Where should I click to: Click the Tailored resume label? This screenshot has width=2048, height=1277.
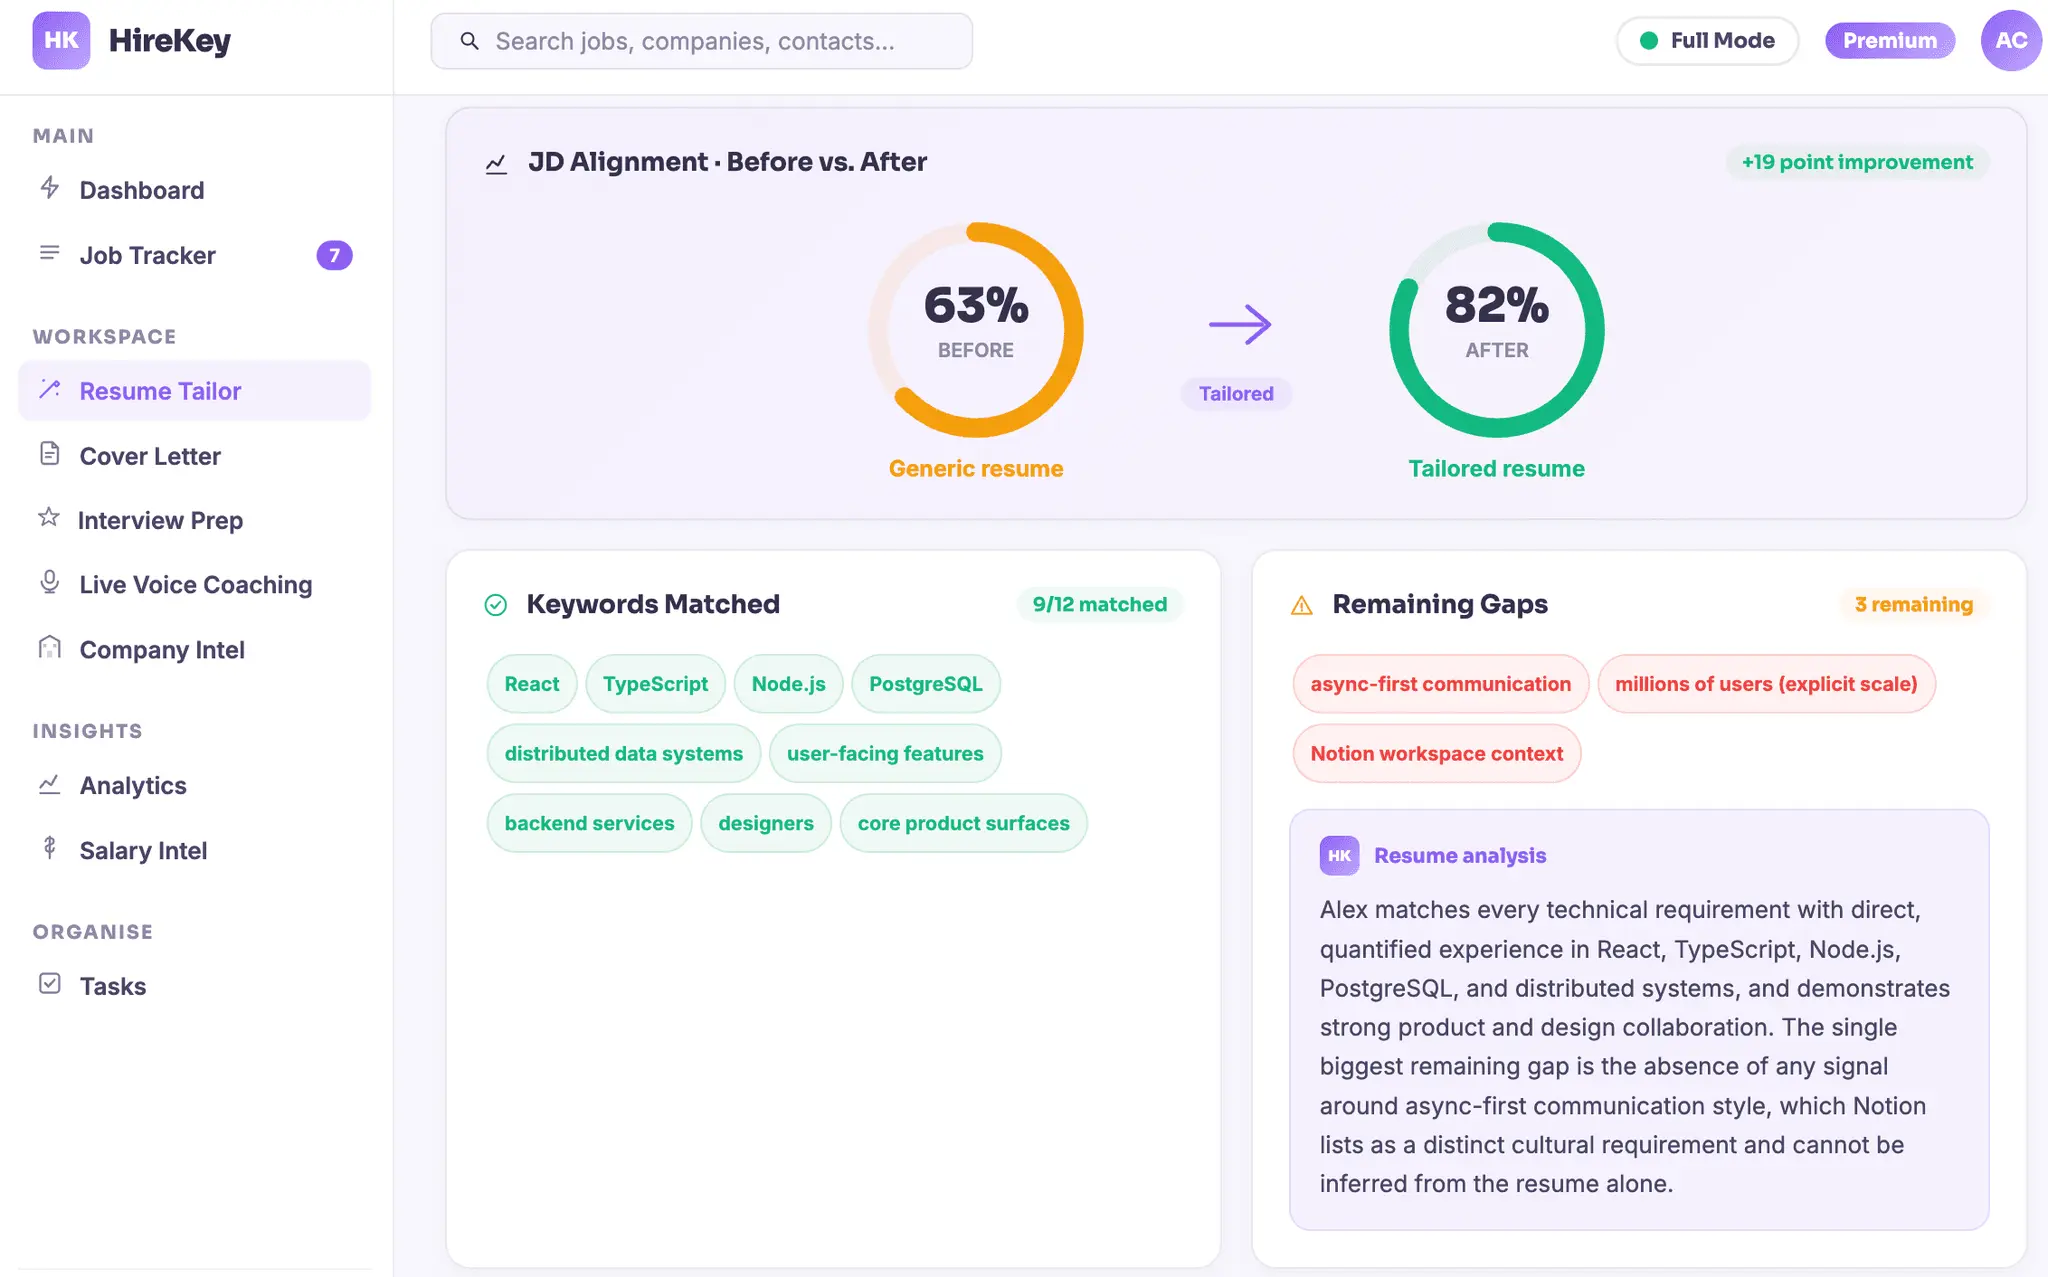[1497, 469]
